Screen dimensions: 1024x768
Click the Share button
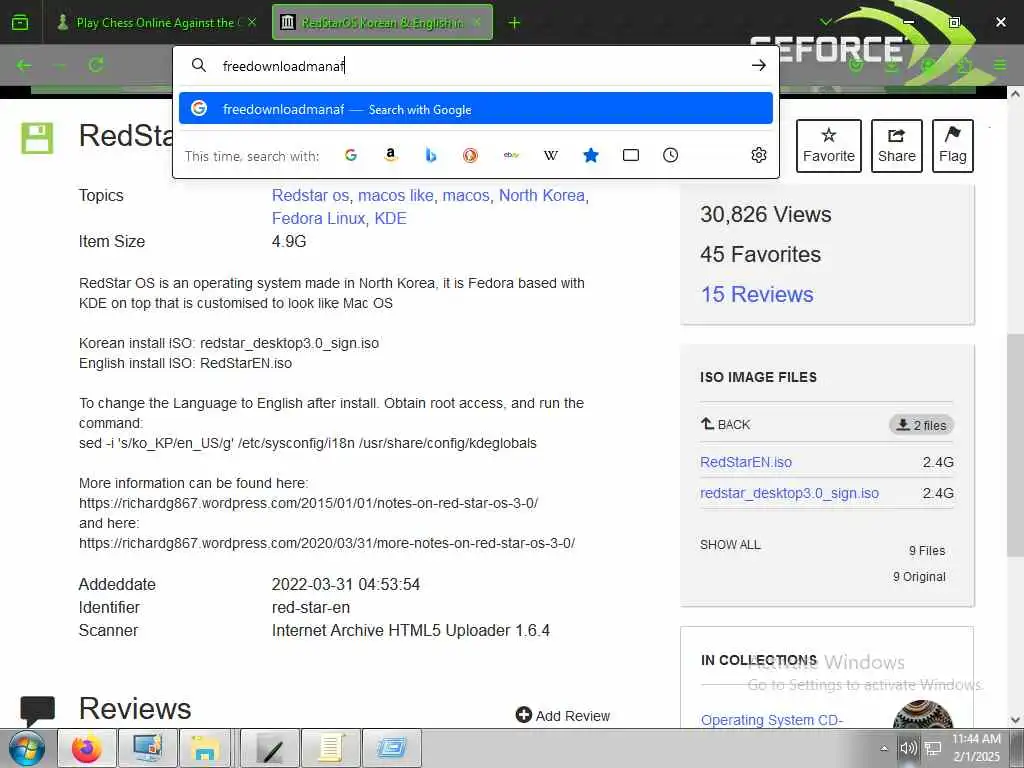896,146
